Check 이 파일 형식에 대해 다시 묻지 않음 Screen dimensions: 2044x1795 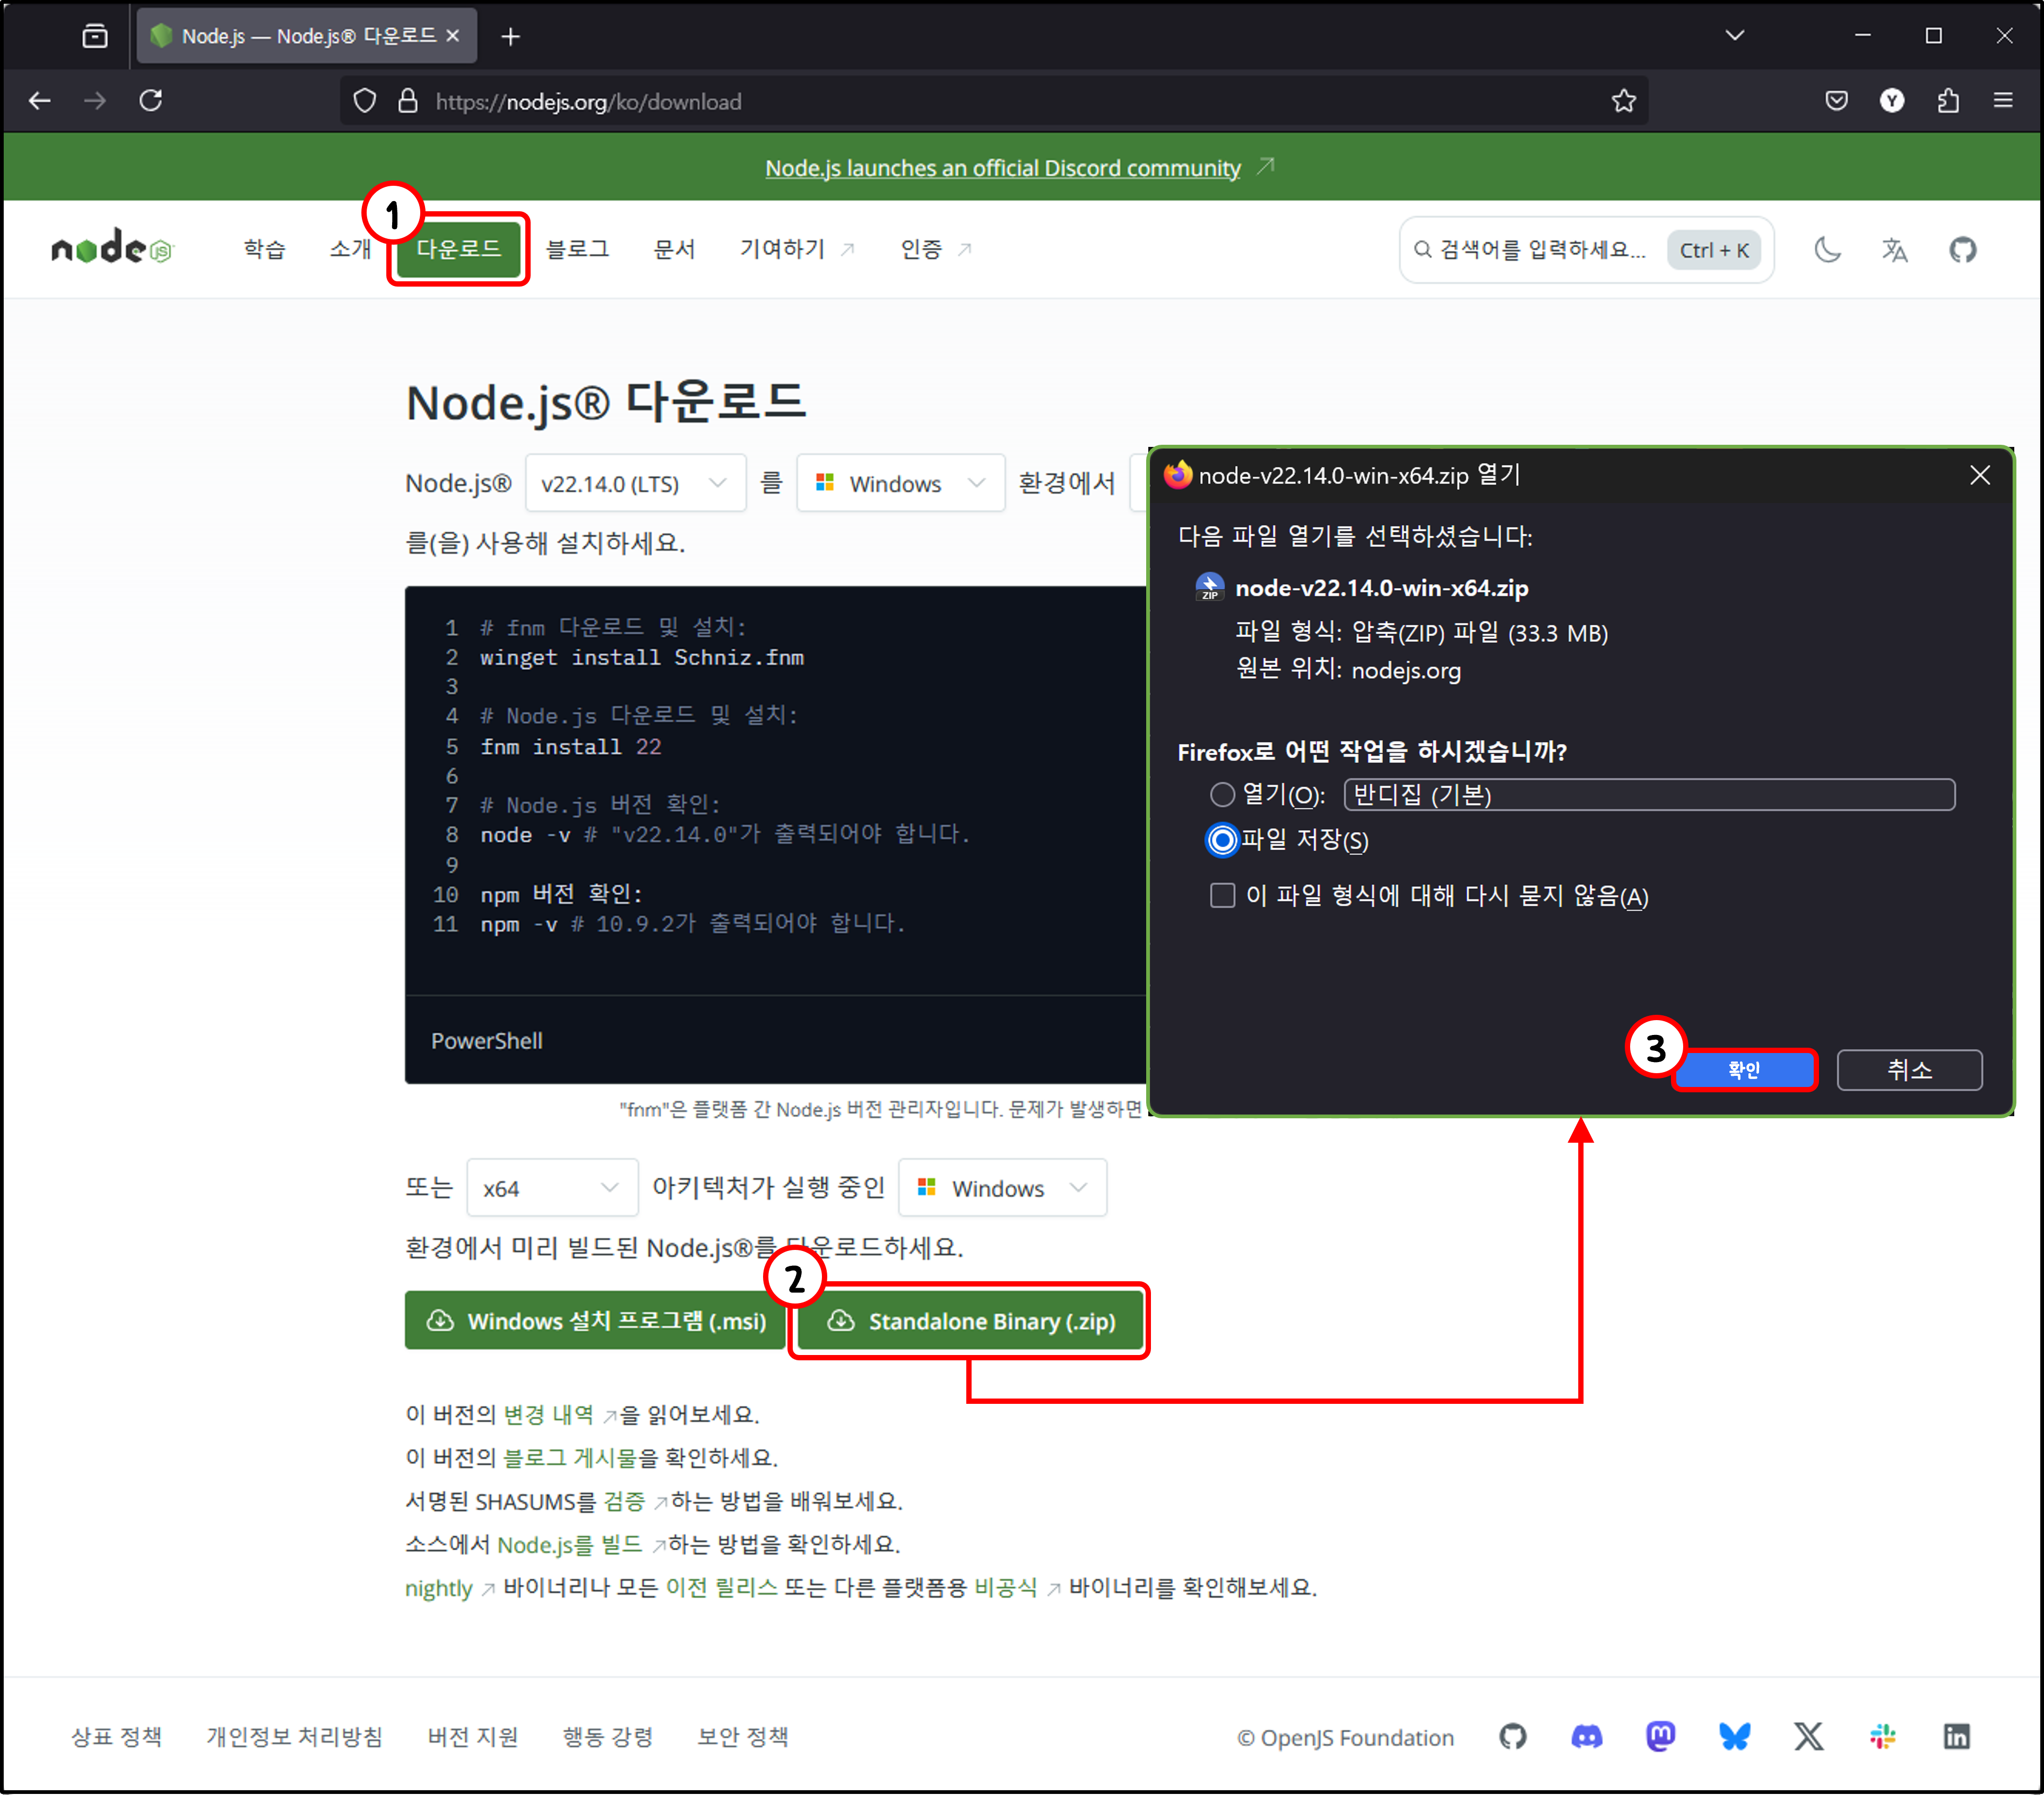coord(1222,895)
